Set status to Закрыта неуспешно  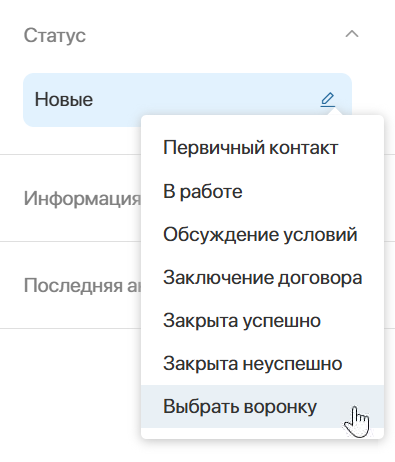click(x=262, y=364)
